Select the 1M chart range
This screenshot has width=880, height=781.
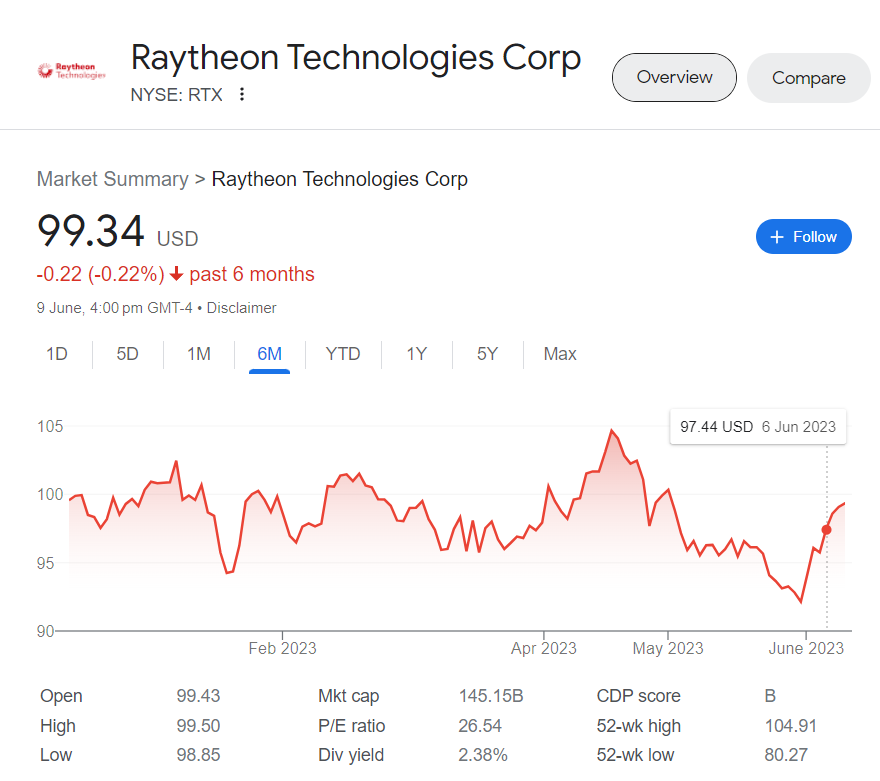pyautogui.click(x=199, y=354)
